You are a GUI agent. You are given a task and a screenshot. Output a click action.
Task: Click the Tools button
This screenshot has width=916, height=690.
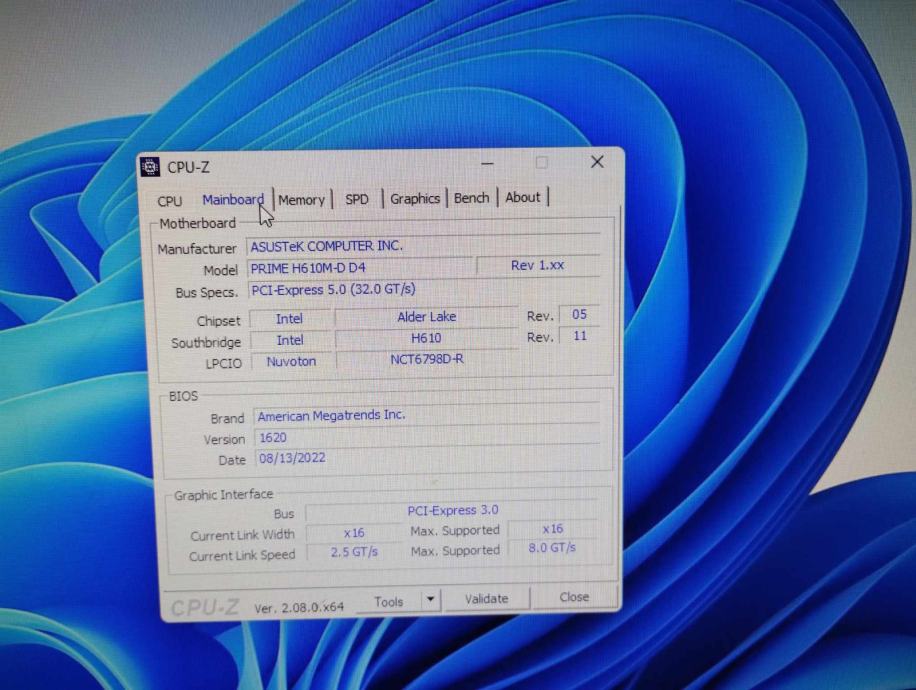click(388, 601)
